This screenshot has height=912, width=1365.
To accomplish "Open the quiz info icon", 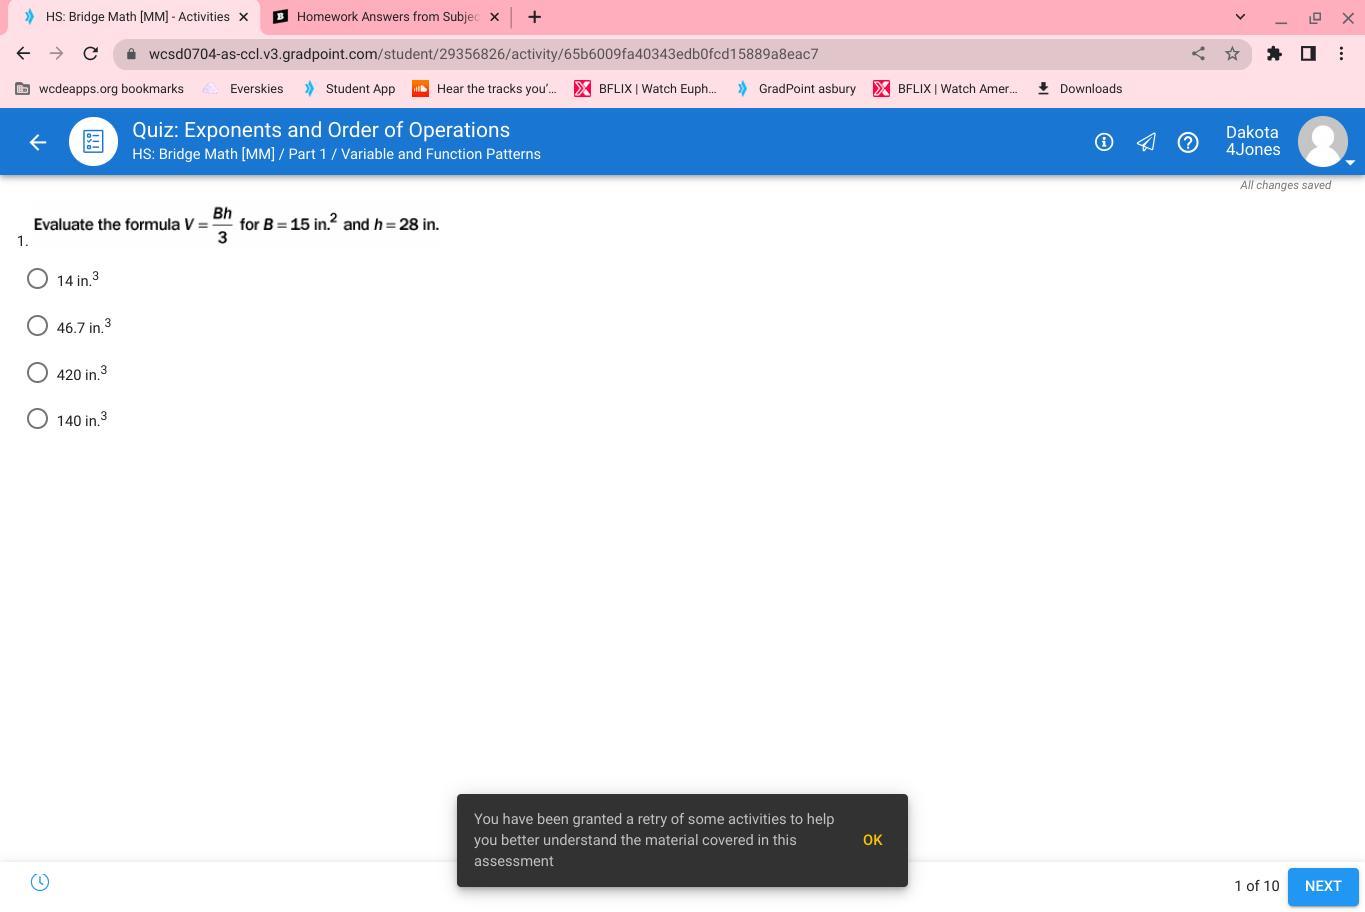I will pyautogui.click(x=1104, y=142).
